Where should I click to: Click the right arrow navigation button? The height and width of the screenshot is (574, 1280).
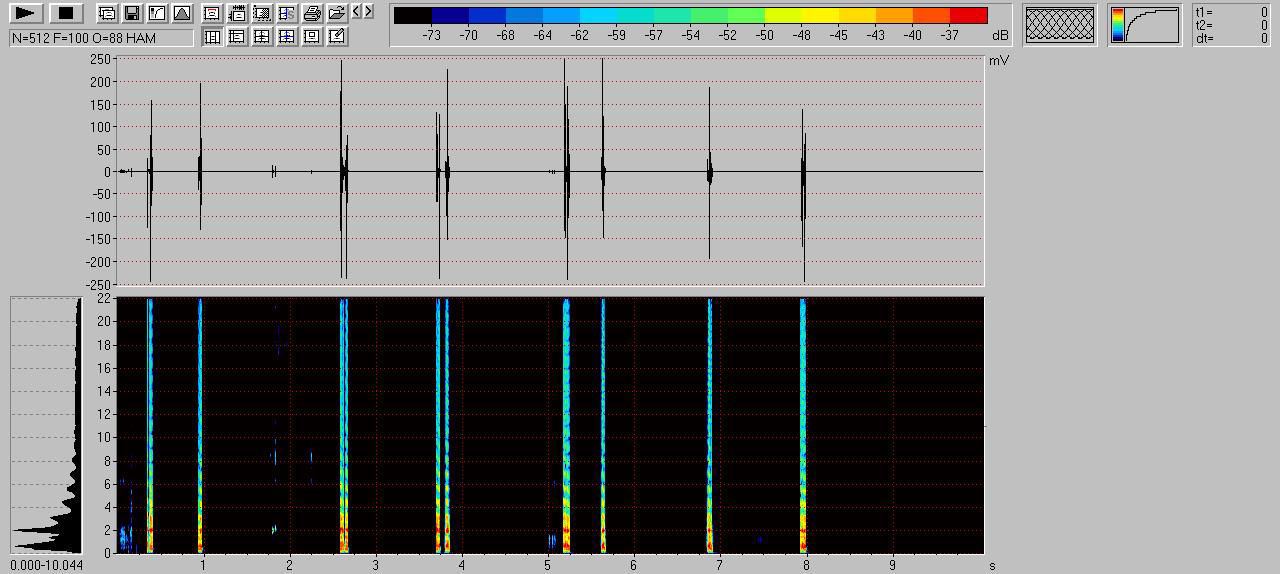369,12
